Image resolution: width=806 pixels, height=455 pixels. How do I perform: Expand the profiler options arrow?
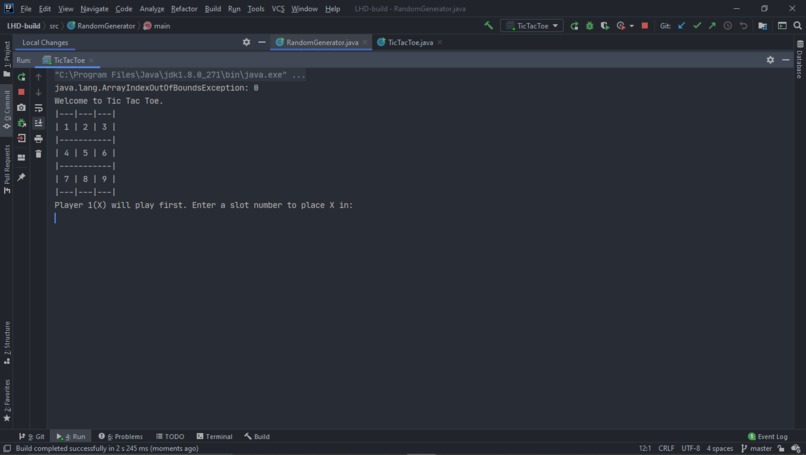[632, 26]
